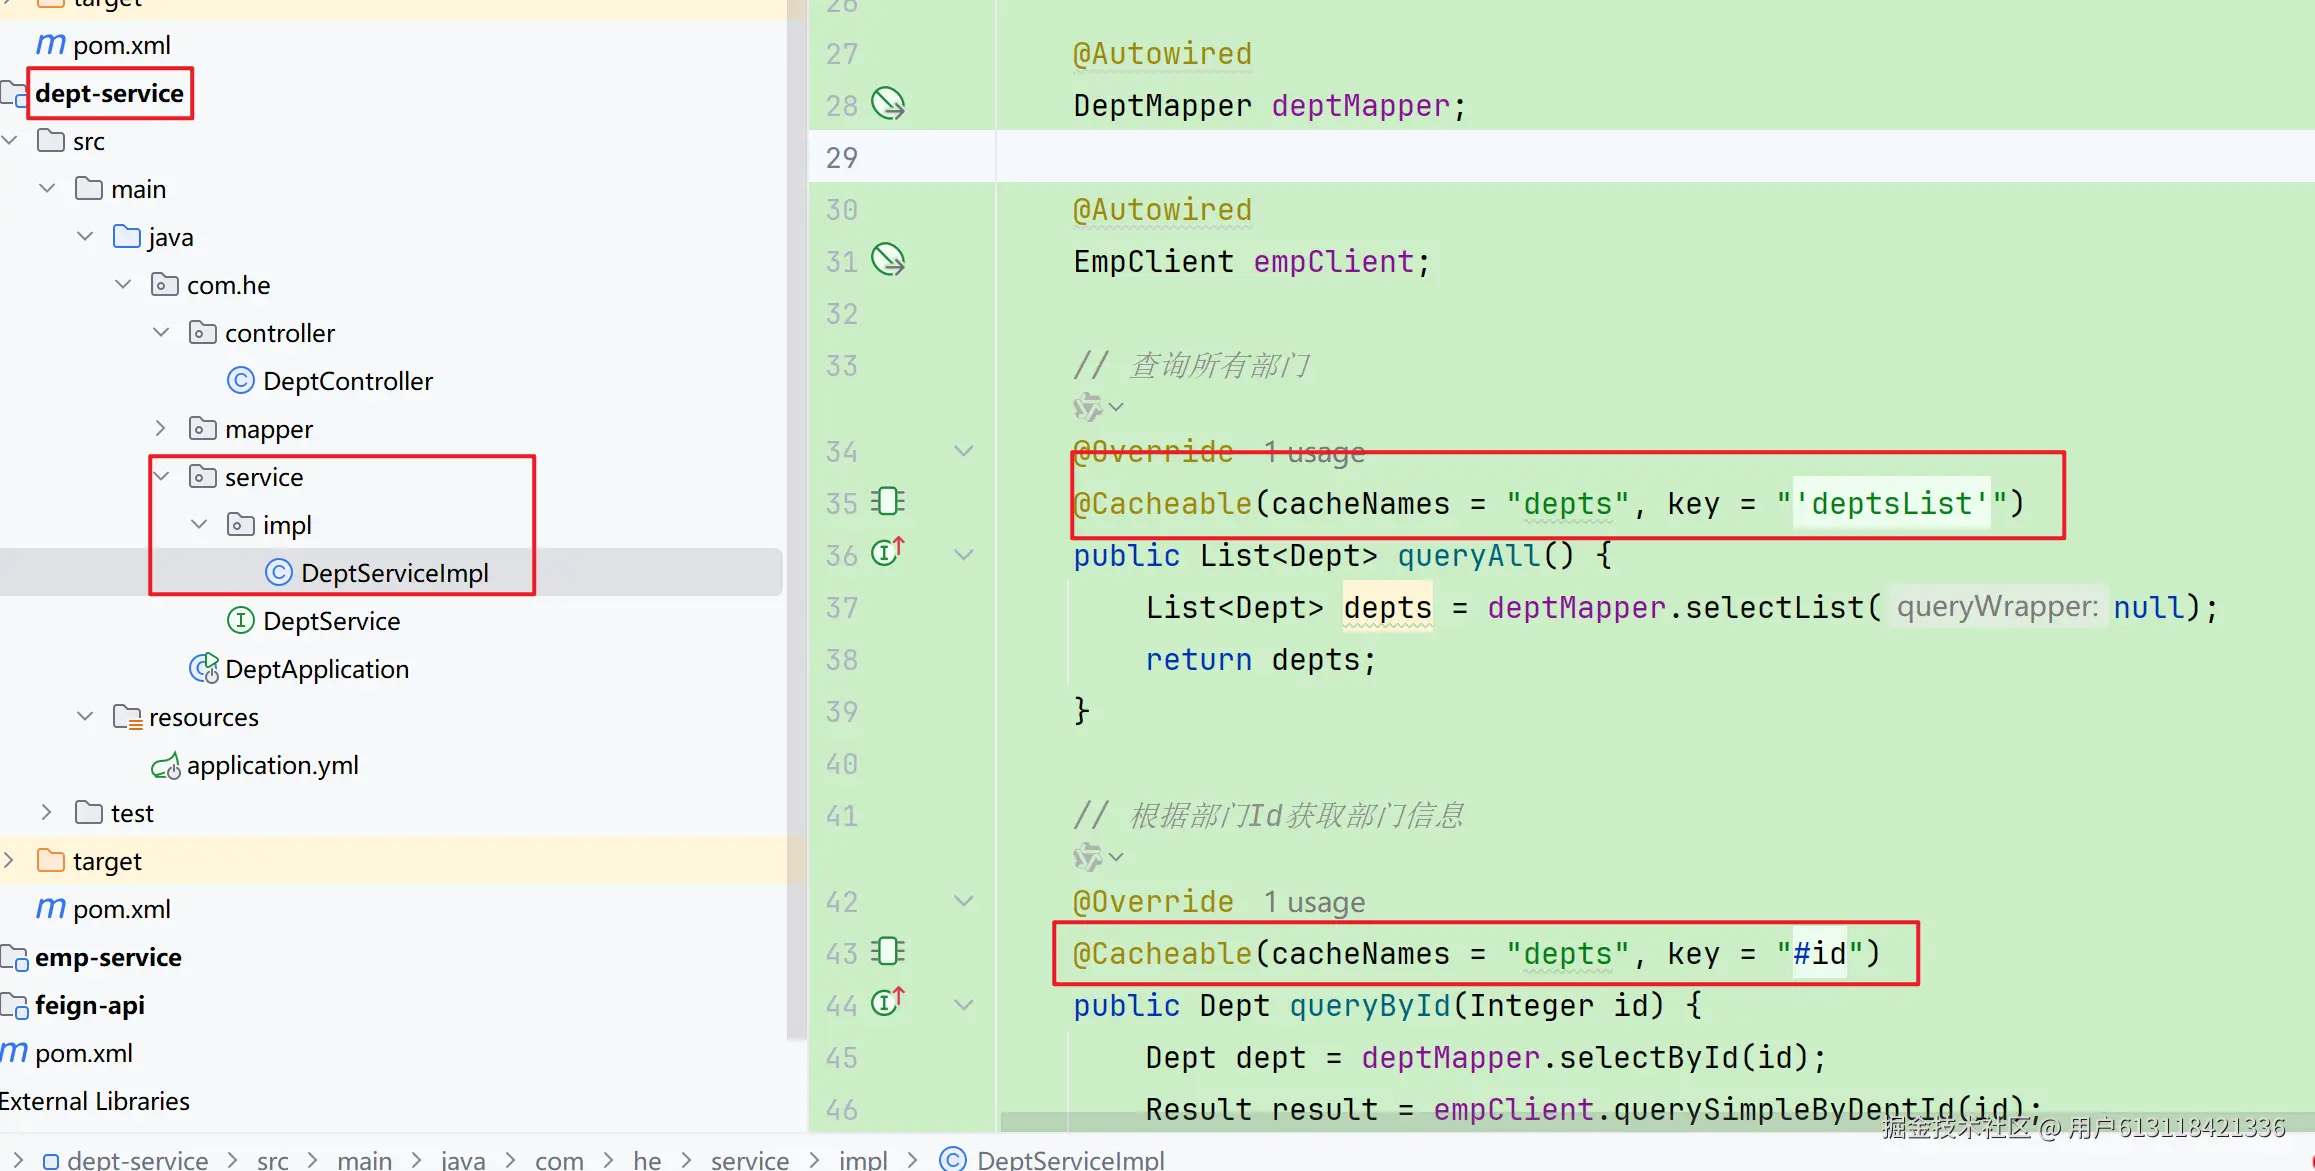Fold the code block at line 34
The image size is (2315, 1171).
tap(964, 451)
